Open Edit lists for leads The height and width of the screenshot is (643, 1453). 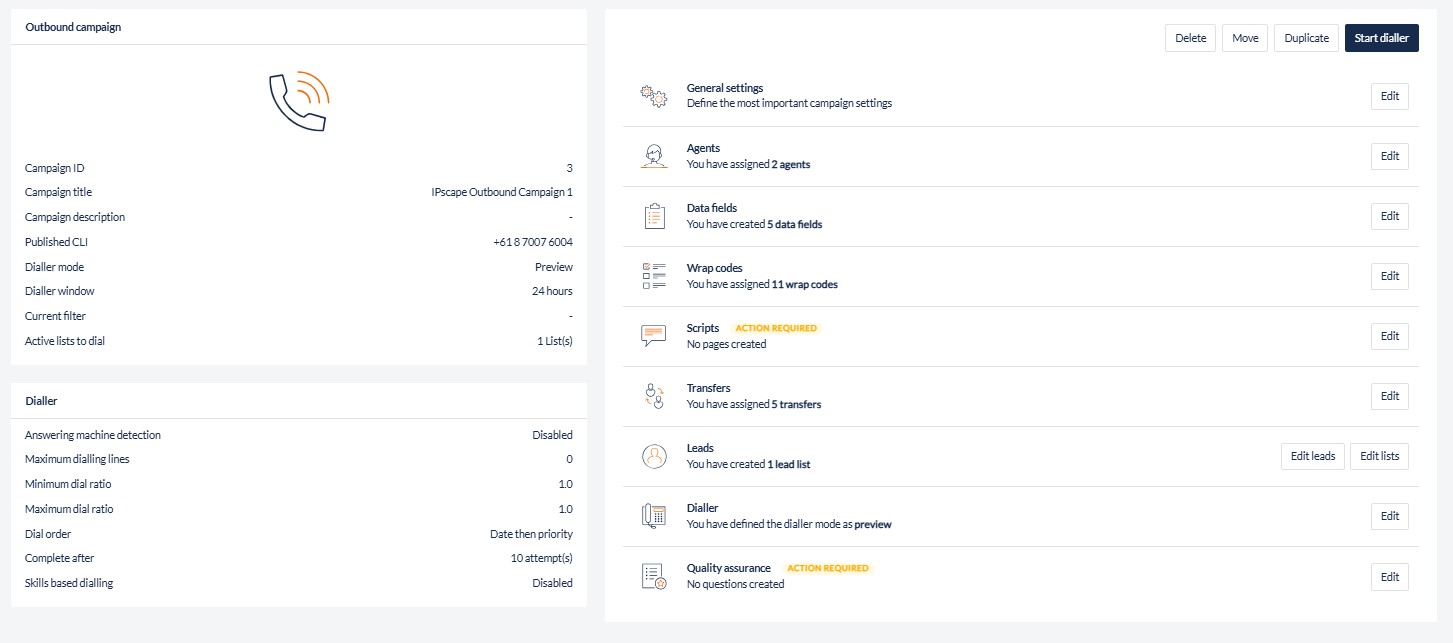click(x=1379, y=456)
